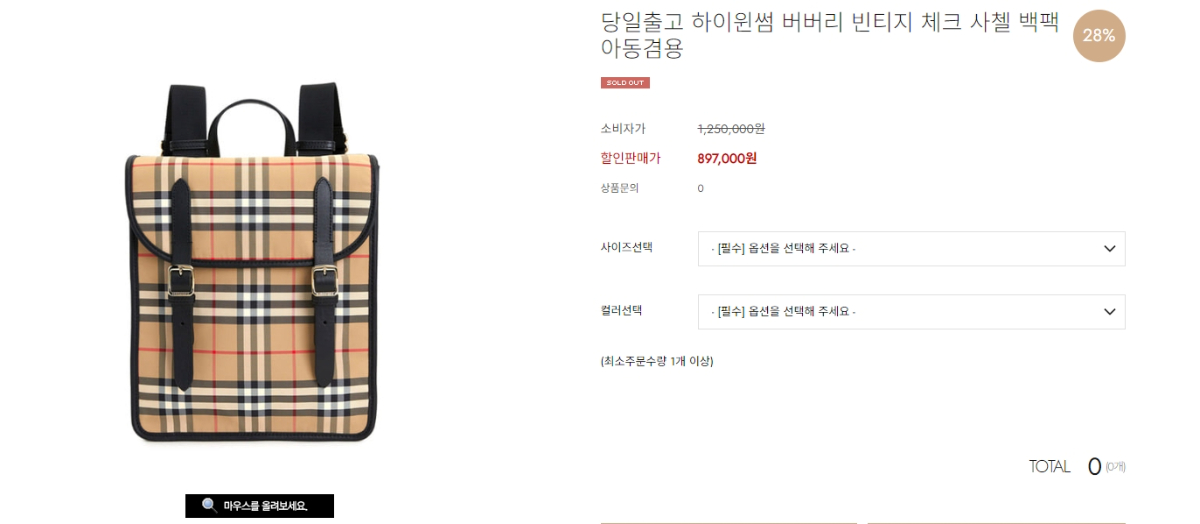Click the red SOLD OUT badge
Viewport: 1200px width, 524px height.
[x=625, y=83]
